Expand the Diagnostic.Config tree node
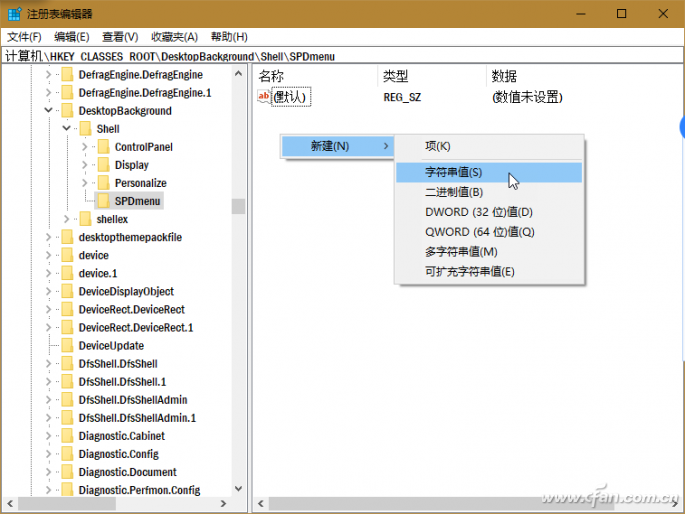This screenshot has height=514, width=685. pyautogui.click(x=48, y=454)
